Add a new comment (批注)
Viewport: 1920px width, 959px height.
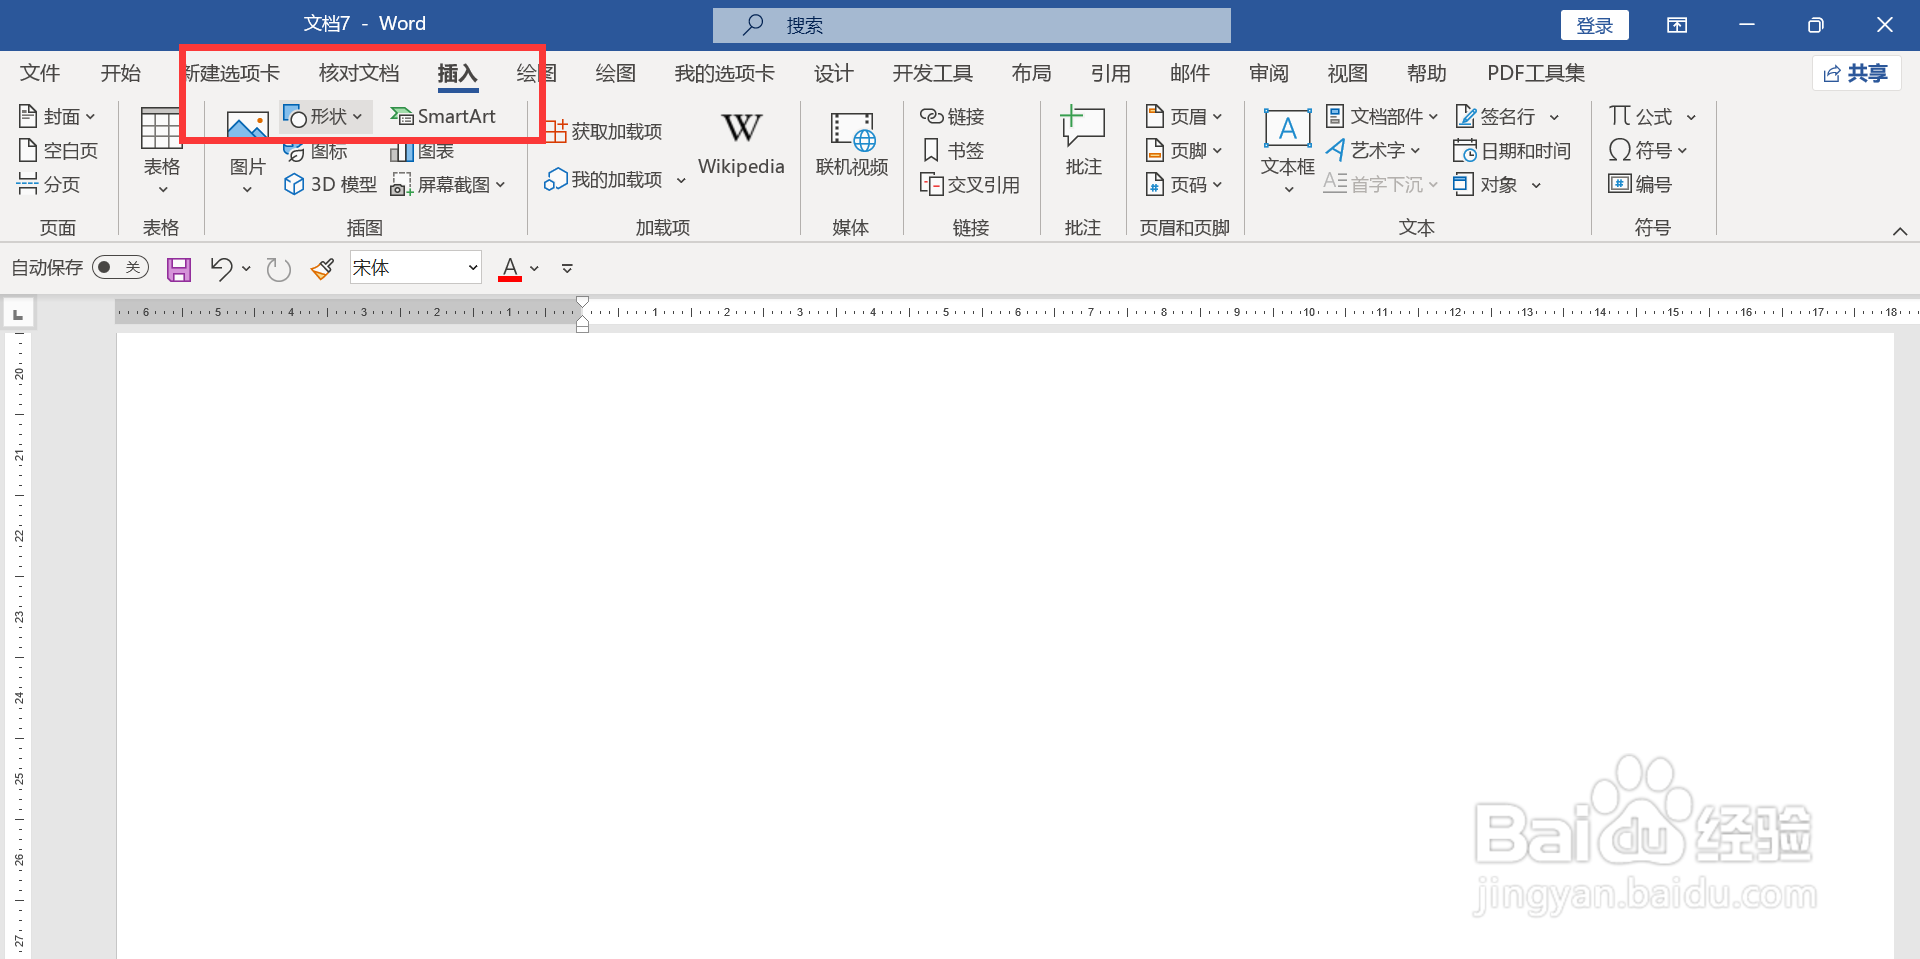[x=1083, y=142]
